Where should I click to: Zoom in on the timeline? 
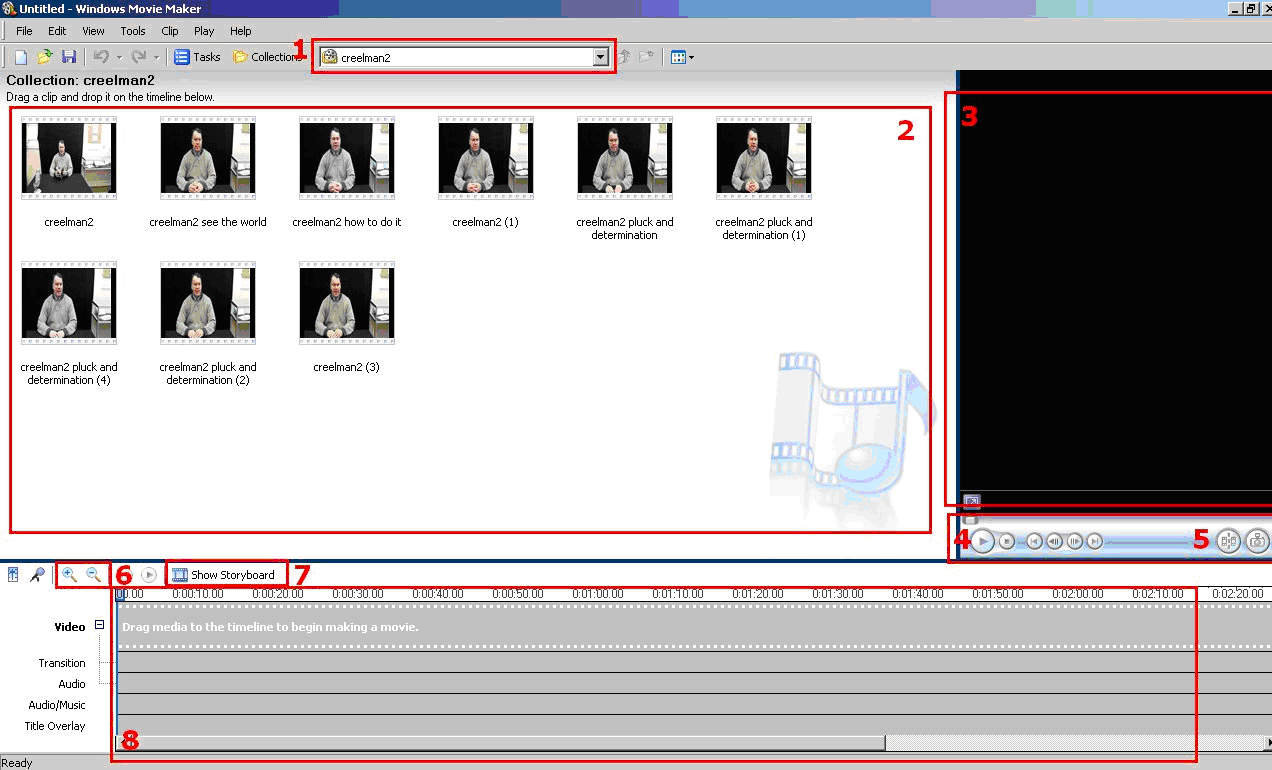(x=69, y=575)
